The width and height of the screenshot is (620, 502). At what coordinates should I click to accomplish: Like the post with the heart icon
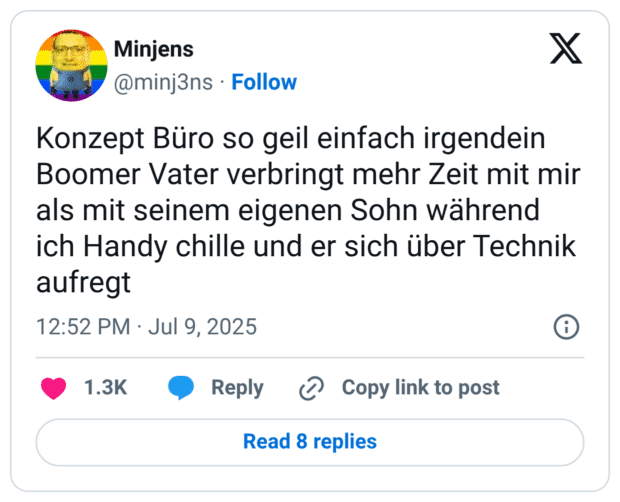53,388
